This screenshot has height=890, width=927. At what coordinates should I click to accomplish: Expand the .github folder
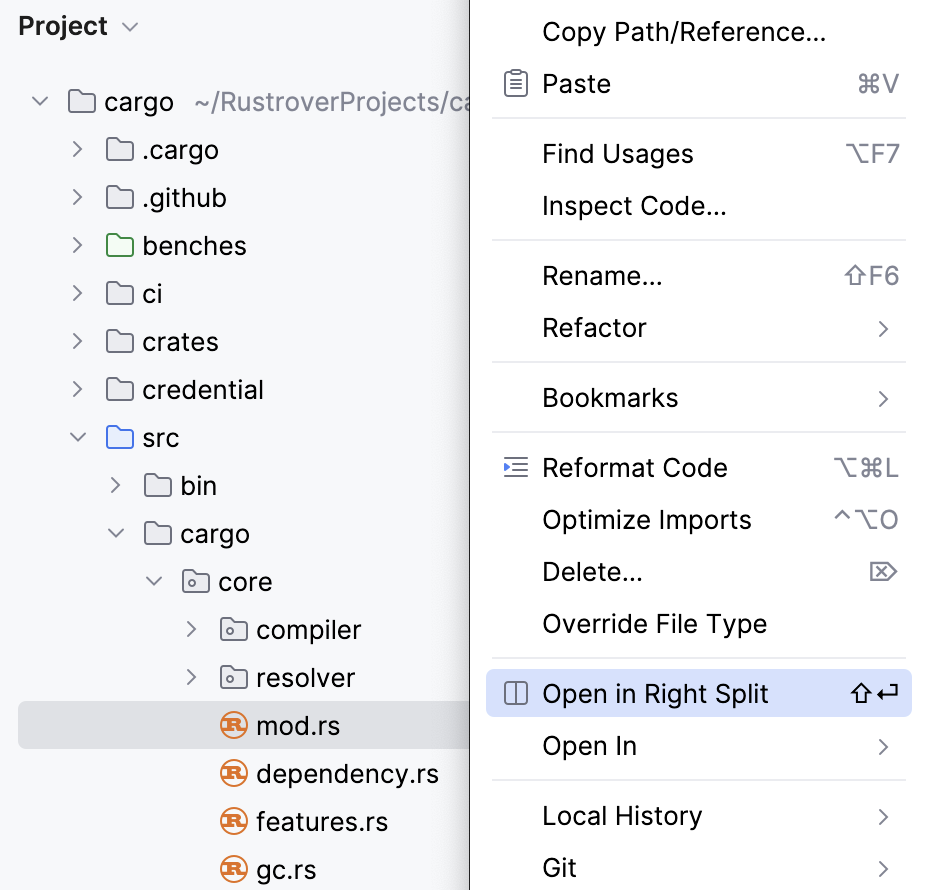point(78,198)
